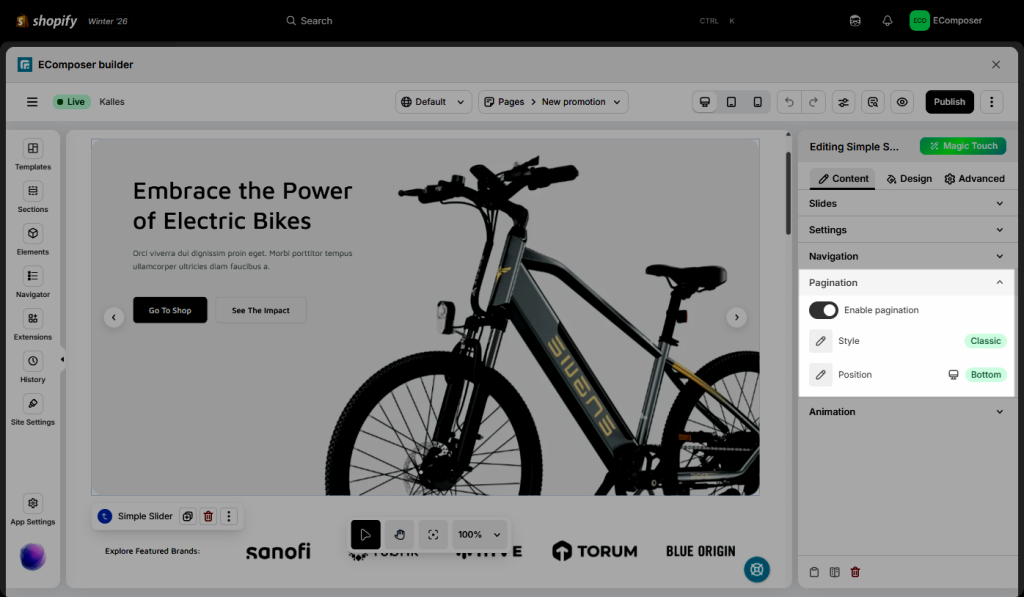Image resolution: width=1024 pixels, height=597 pixels.
Task: Click the next slide arrow
Action: (737, 317)
